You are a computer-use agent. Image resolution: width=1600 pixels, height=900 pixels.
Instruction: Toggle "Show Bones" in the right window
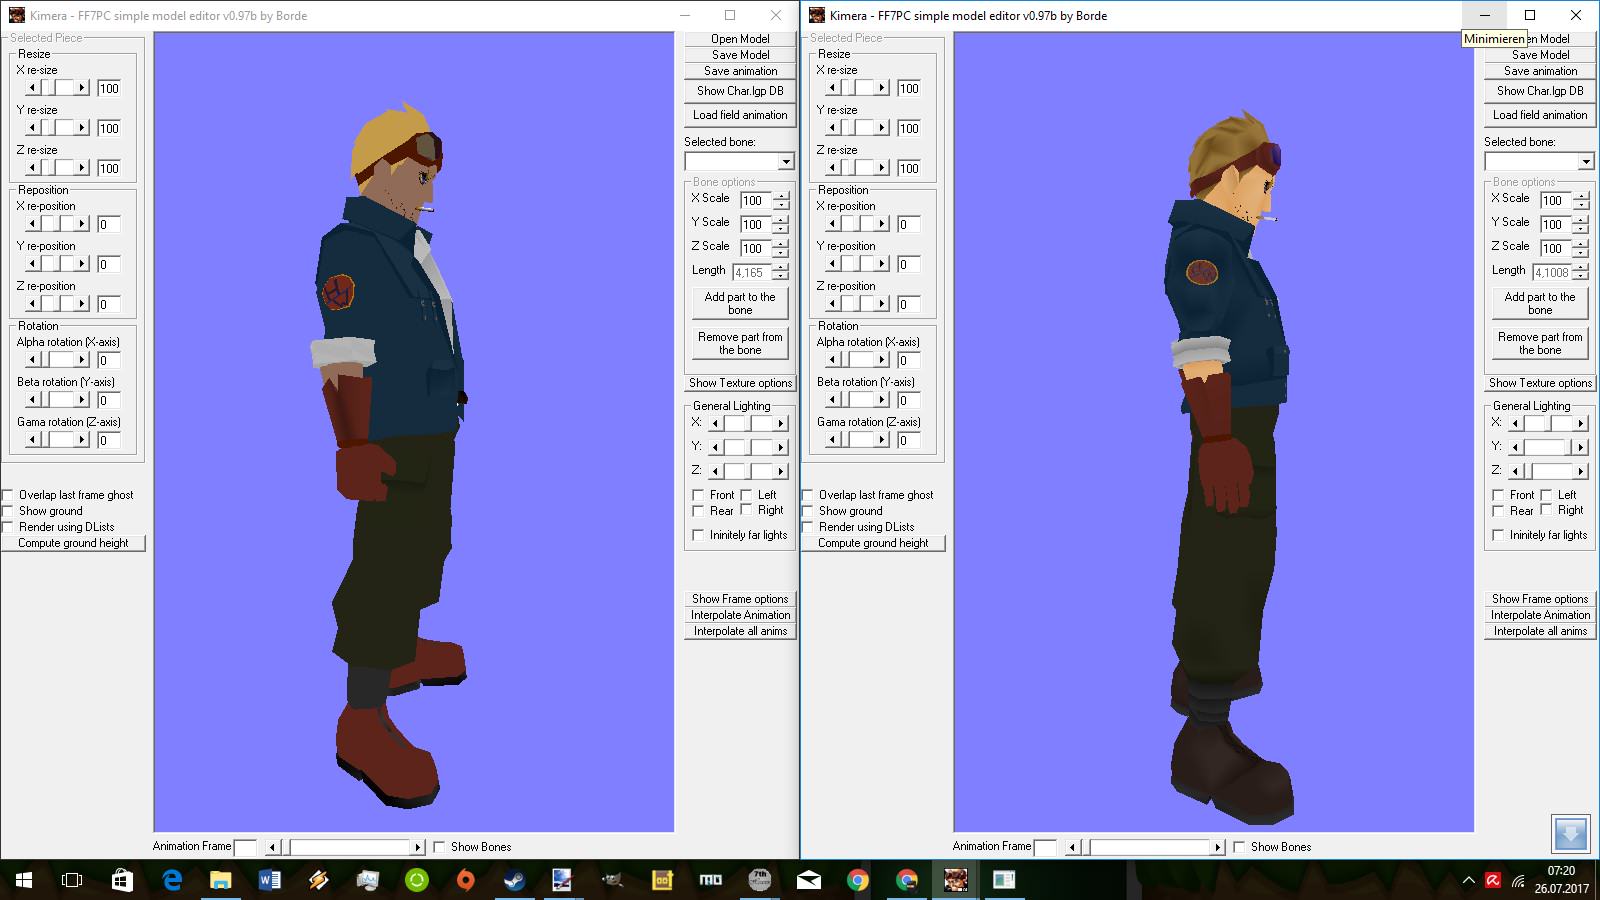tap(1239, 847)
